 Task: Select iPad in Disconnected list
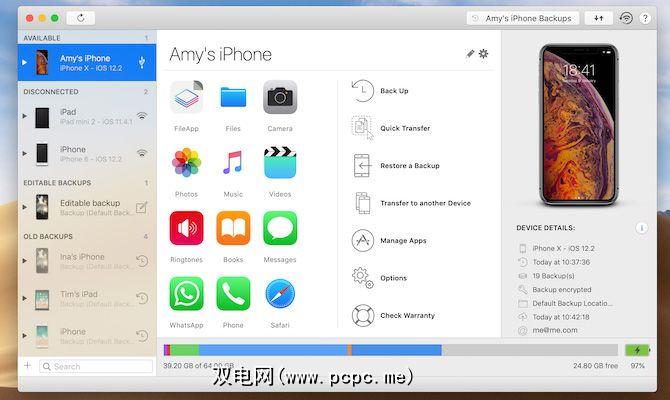click(x=87, y=116)
